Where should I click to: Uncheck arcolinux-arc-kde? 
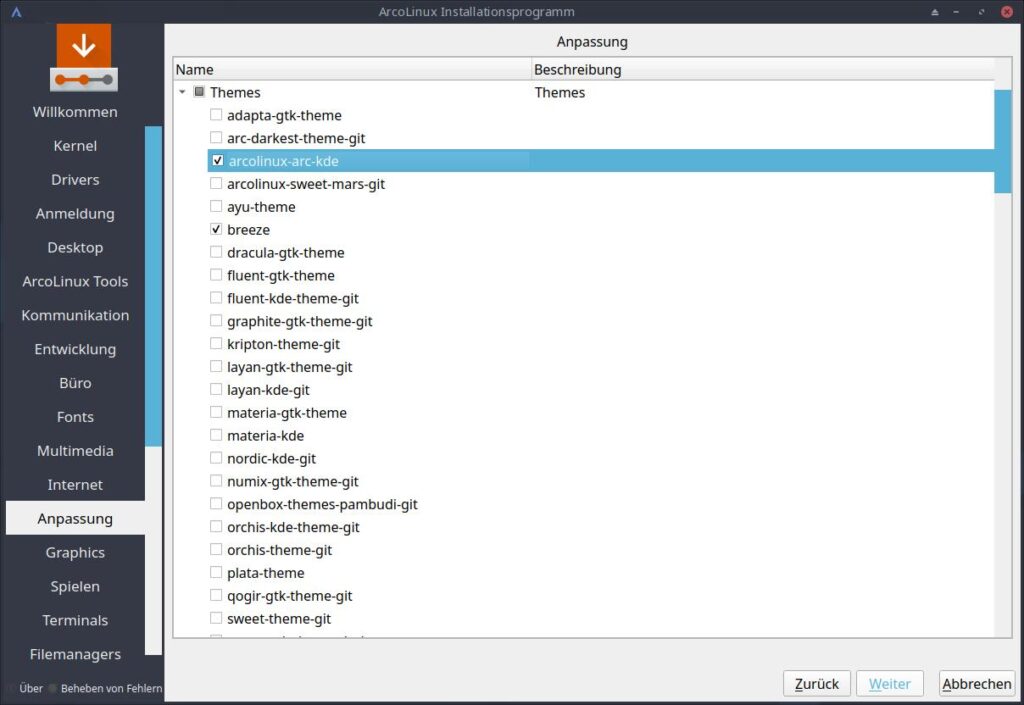point(217,161)
